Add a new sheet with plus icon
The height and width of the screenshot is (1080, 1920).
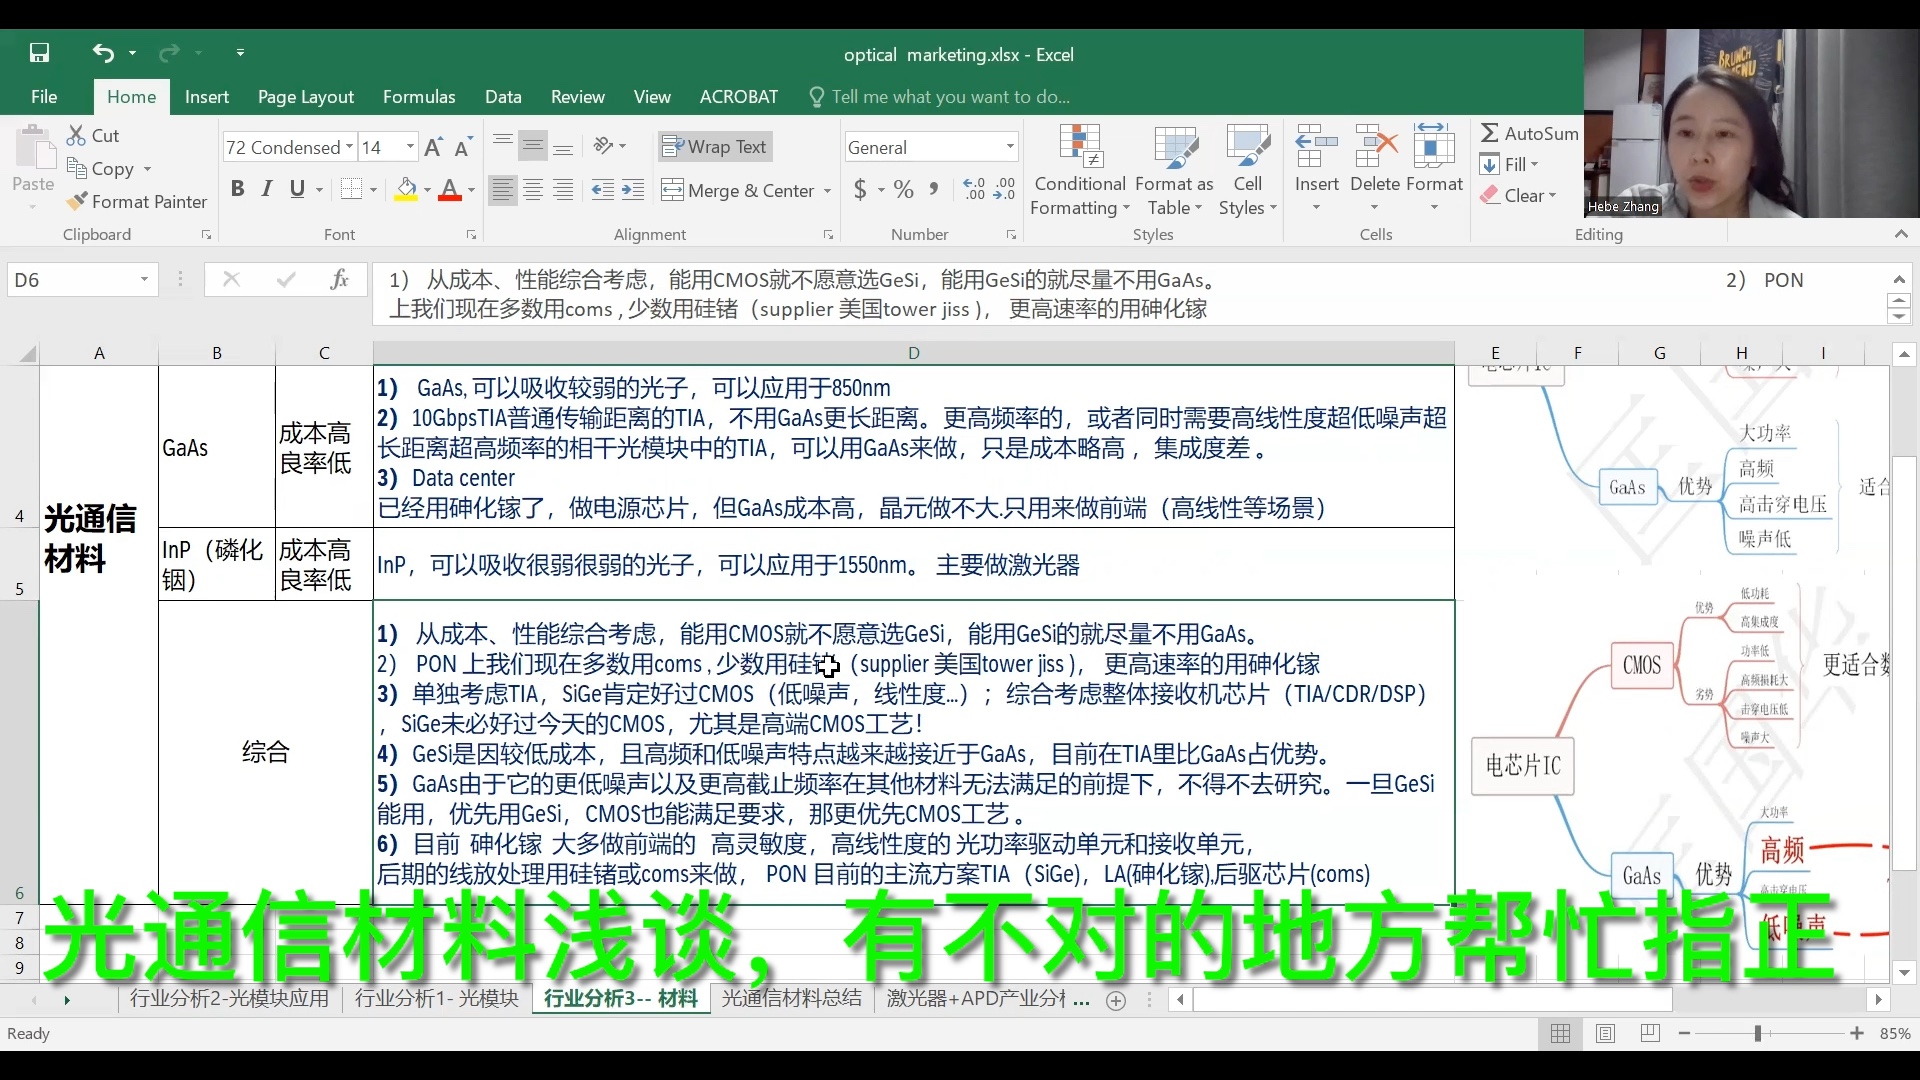pyautogui.click(x=1116, y=1000)
